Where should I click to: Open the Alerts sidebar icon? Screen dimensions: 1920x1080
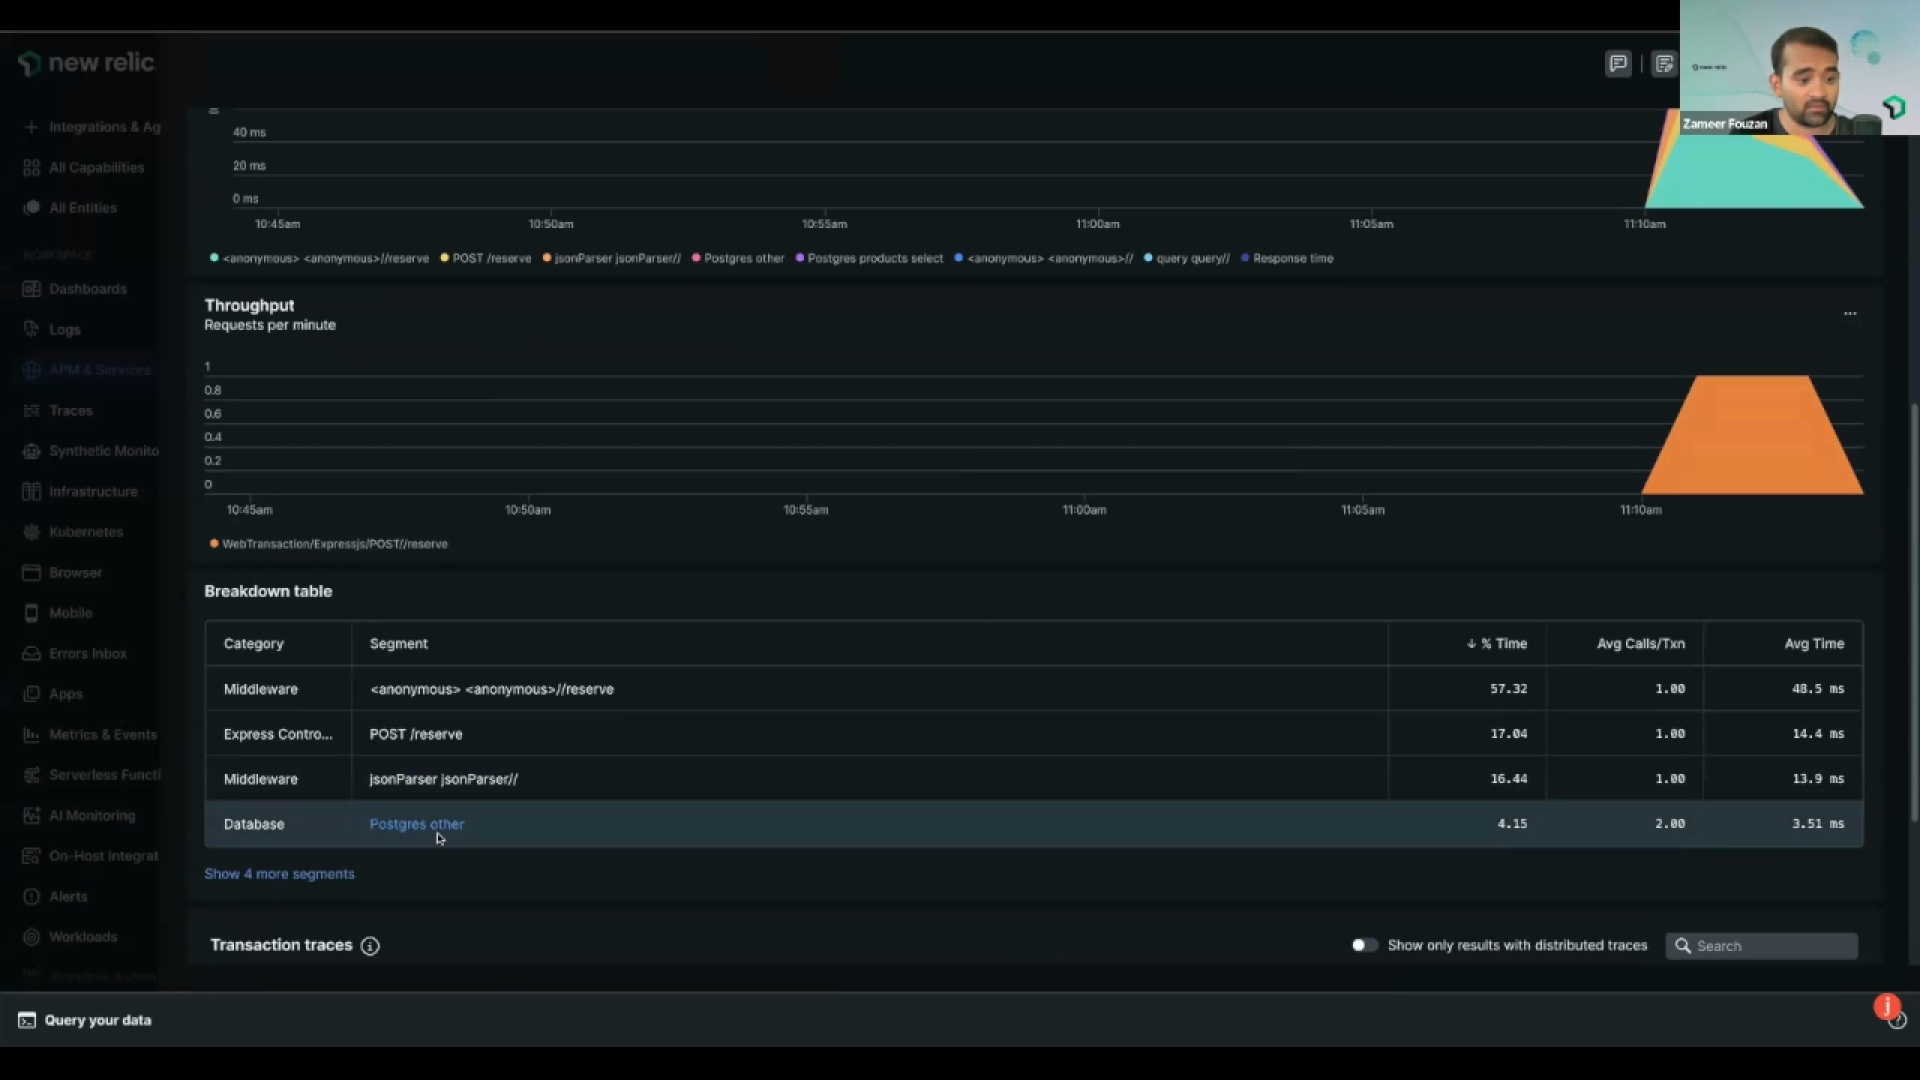point(31,897)
